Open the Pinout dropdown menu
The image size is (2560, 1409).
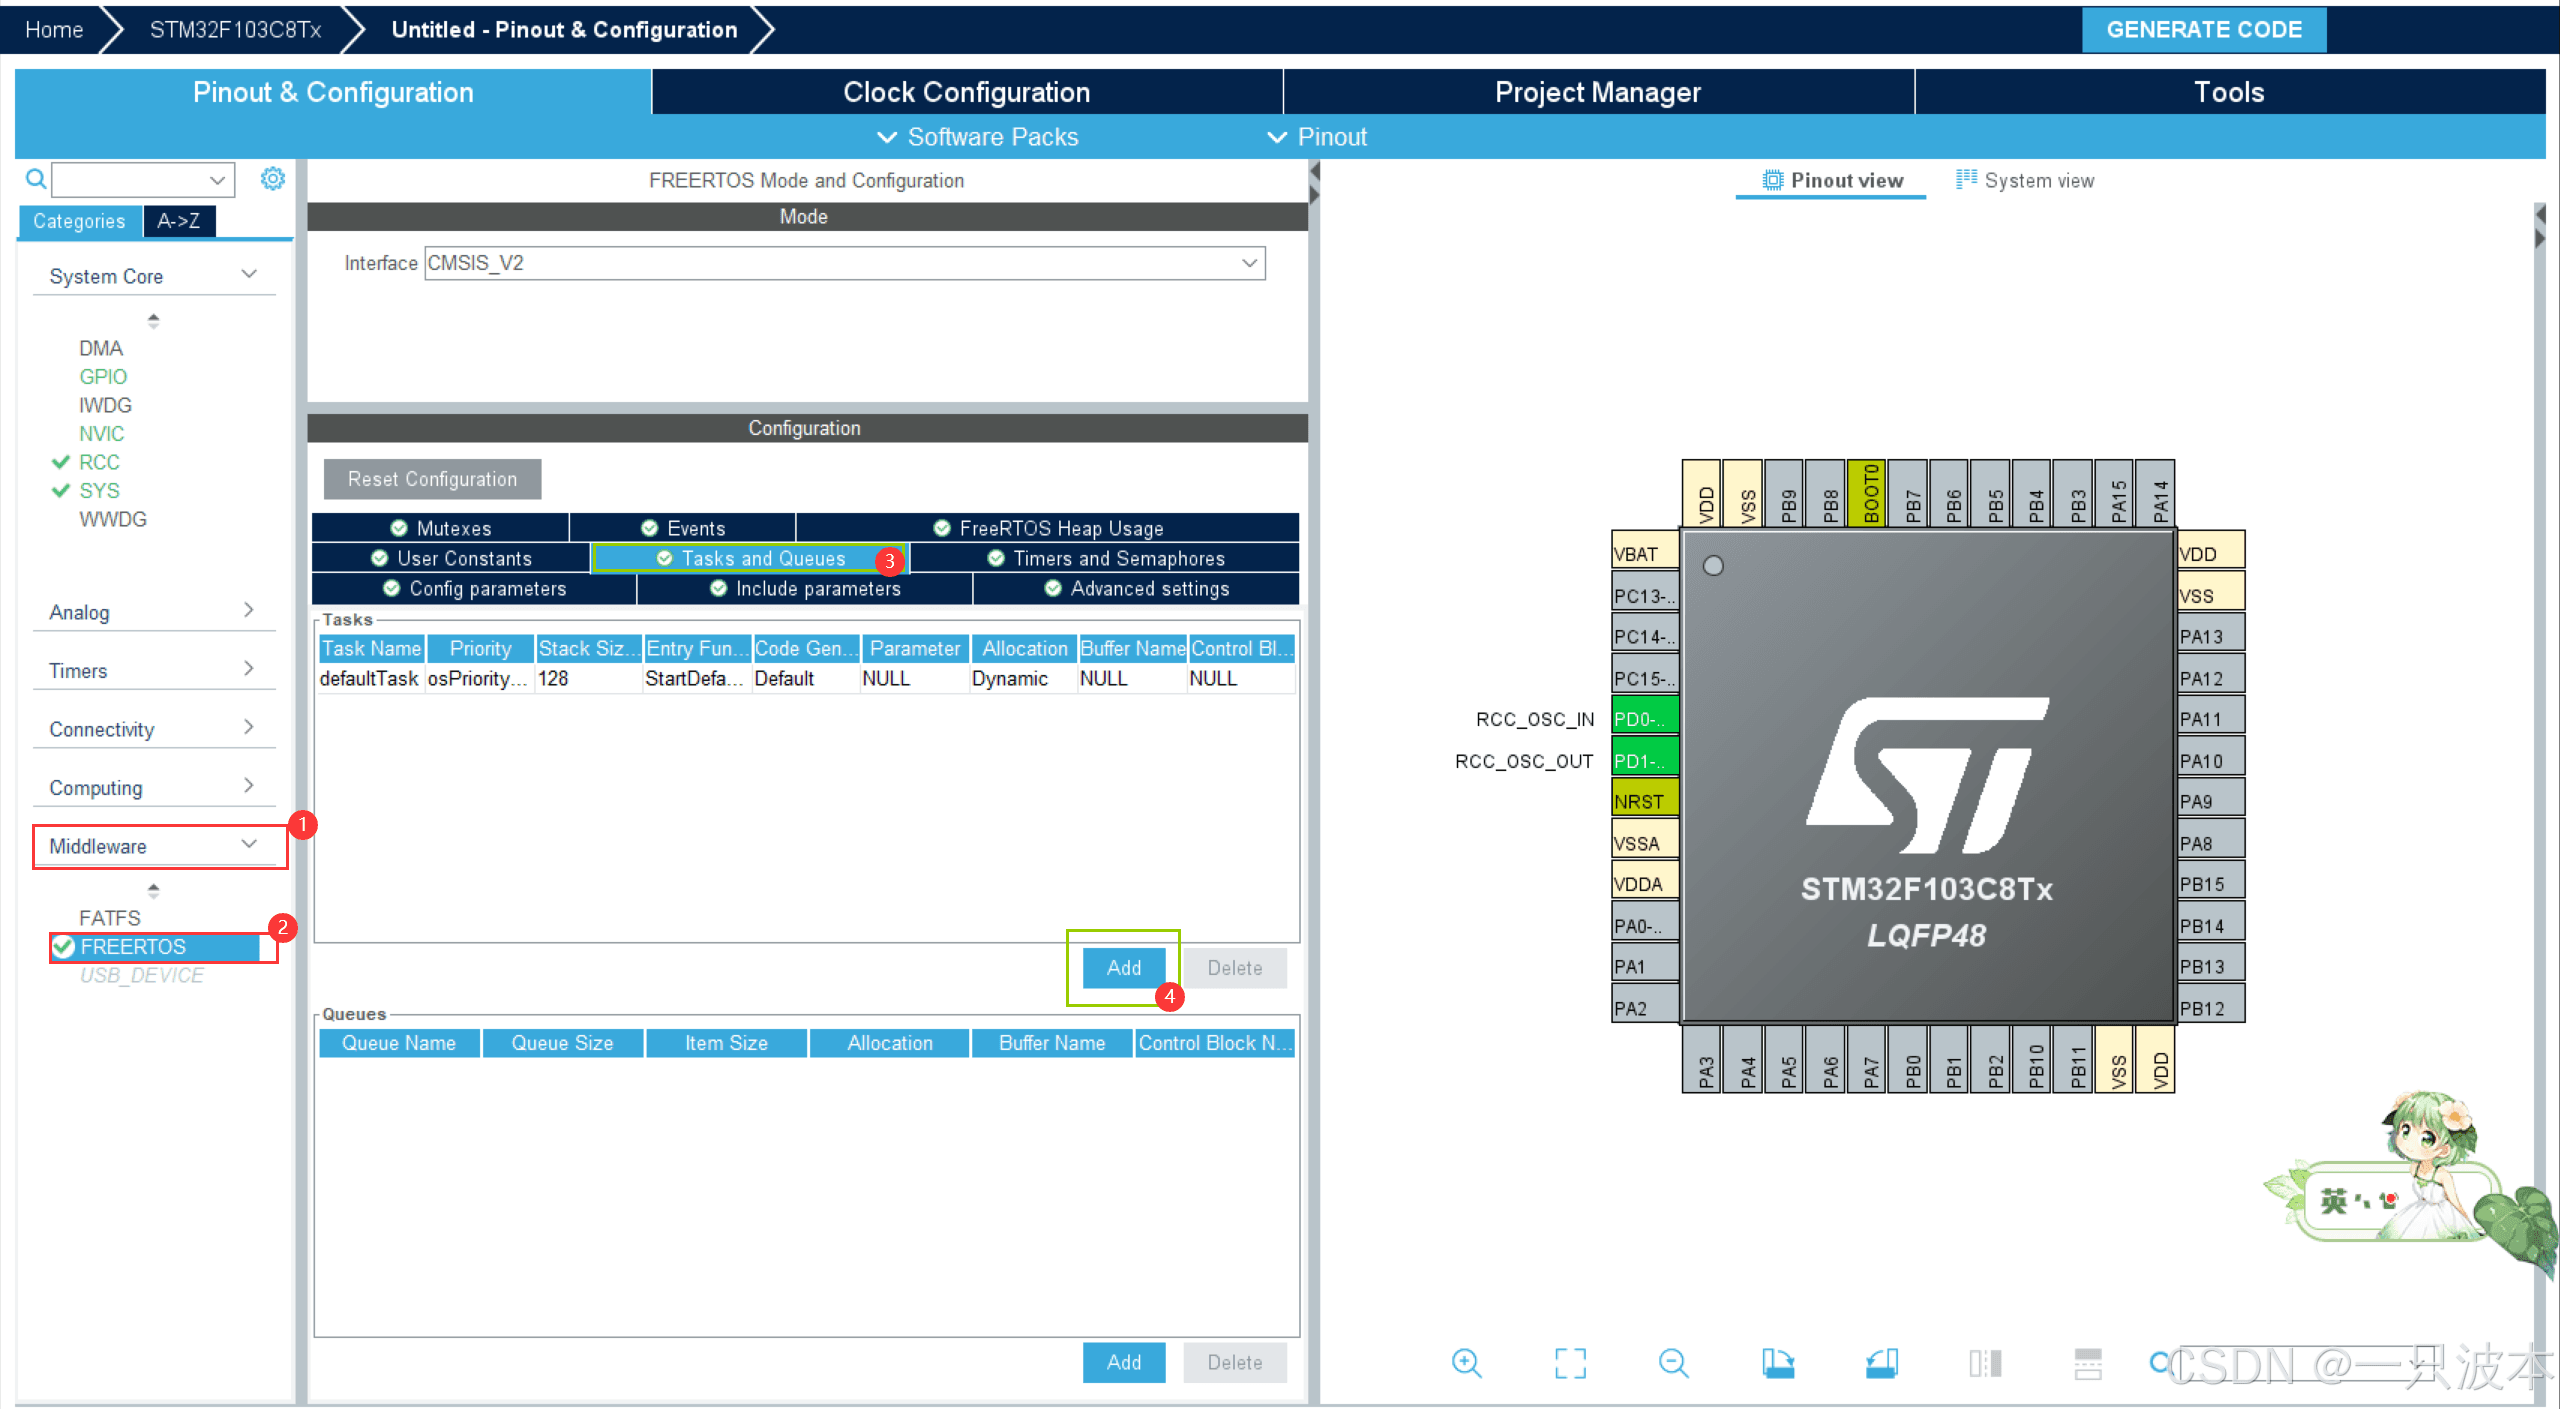(x=1317, y=137)
